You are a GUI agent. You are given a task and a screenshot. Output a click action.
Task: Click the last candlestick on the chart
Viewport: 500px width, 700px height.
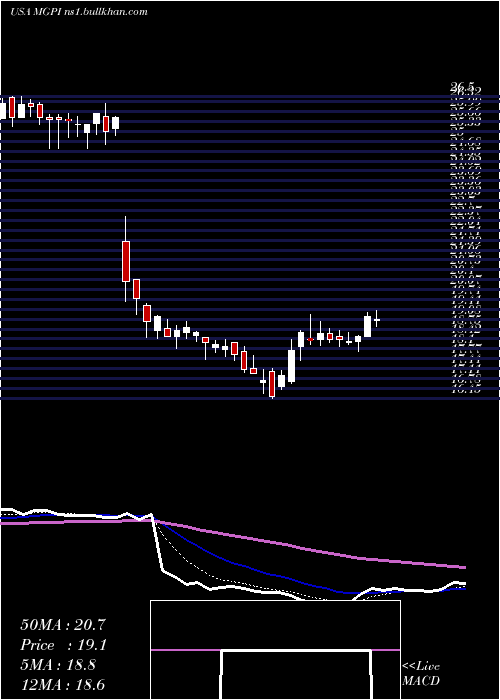tap(377, 319)
